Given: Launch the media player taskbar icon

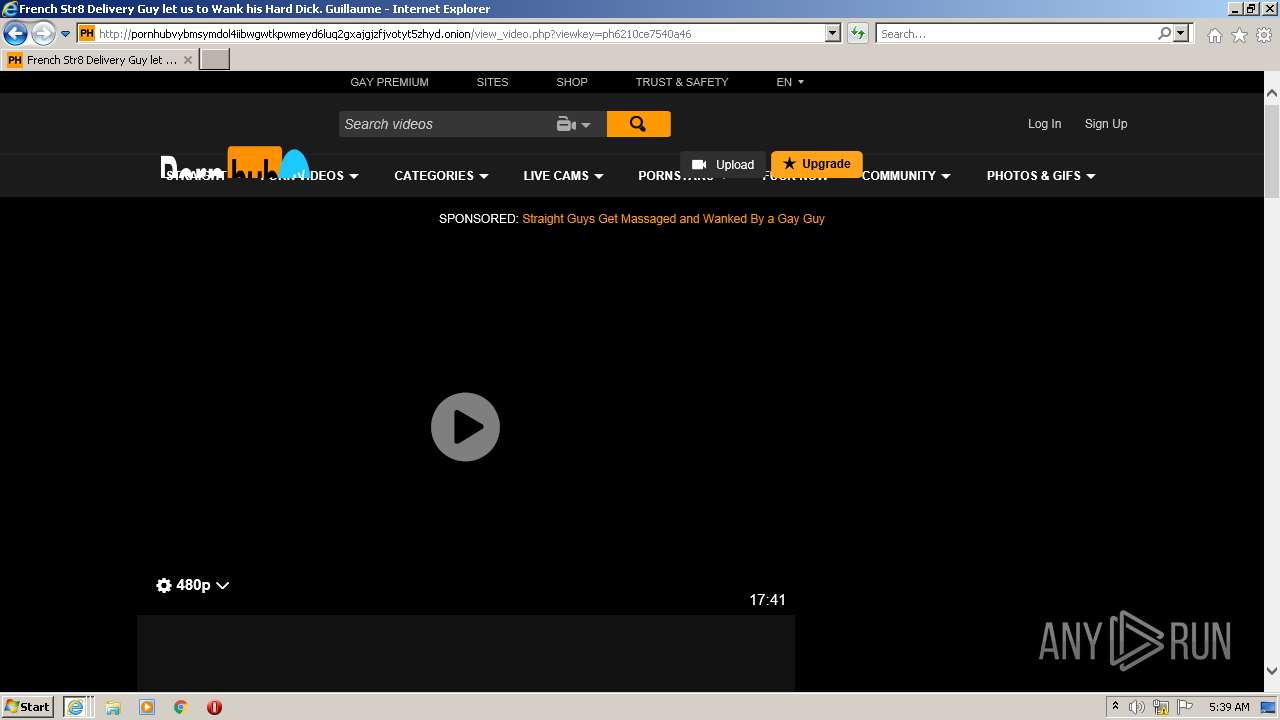Looking at the screenshot, I should click(x=147, y=707).
